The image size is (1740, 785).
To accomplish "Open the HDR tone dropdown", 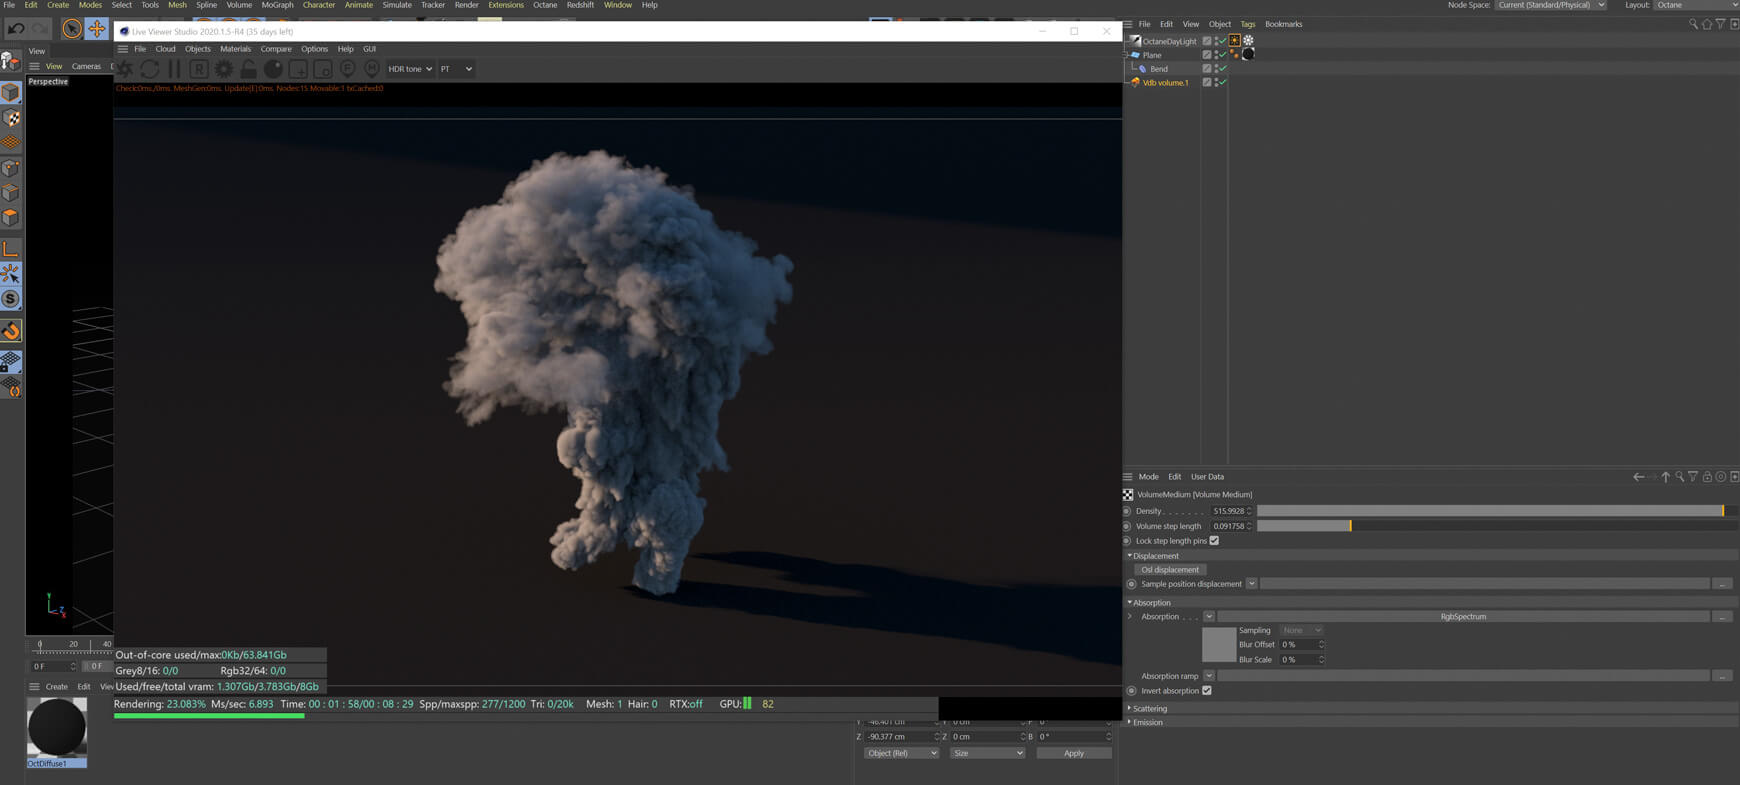I will [x=410, y=69].
